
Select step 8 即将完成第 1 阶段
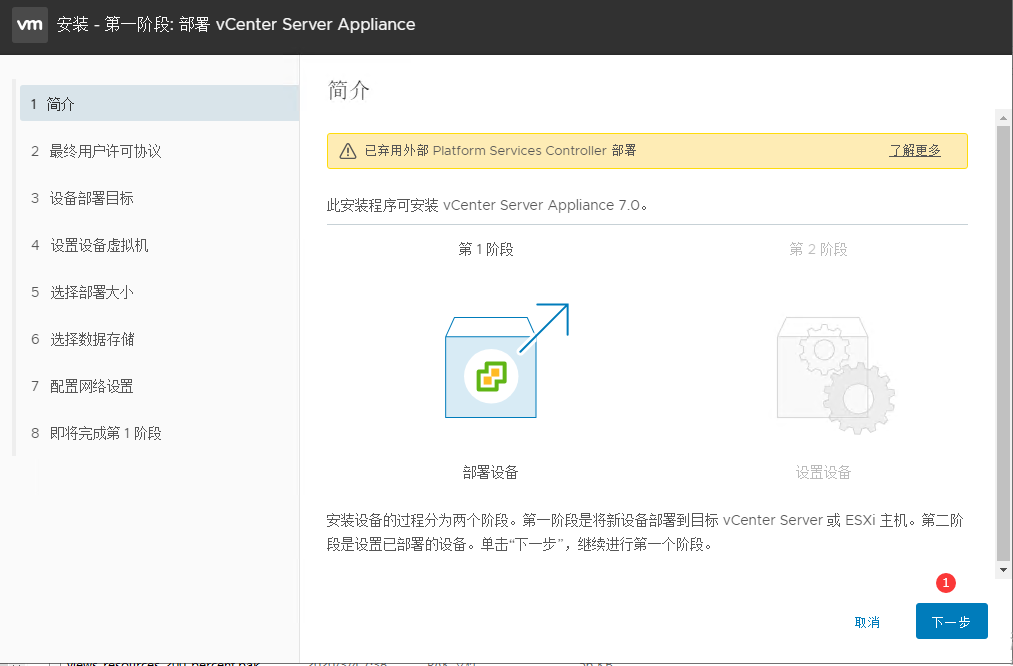point(105,433)
